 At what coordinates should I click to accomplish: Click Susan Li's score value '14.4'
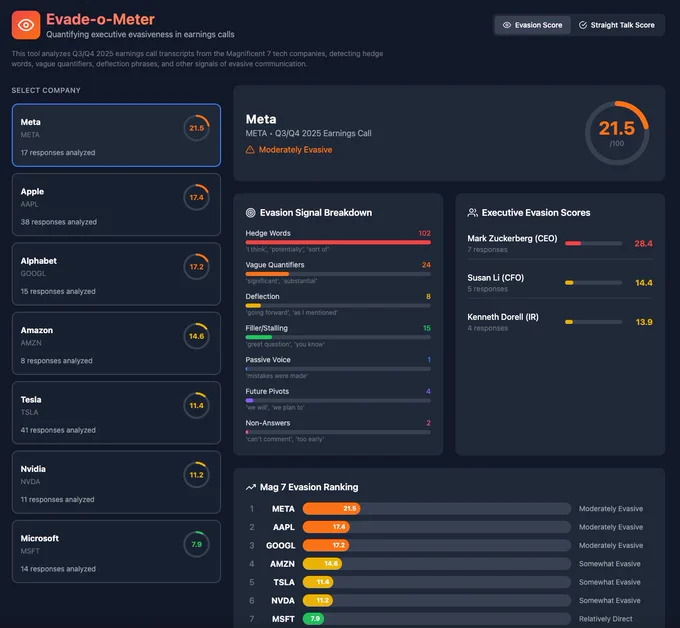click(644, 283)
